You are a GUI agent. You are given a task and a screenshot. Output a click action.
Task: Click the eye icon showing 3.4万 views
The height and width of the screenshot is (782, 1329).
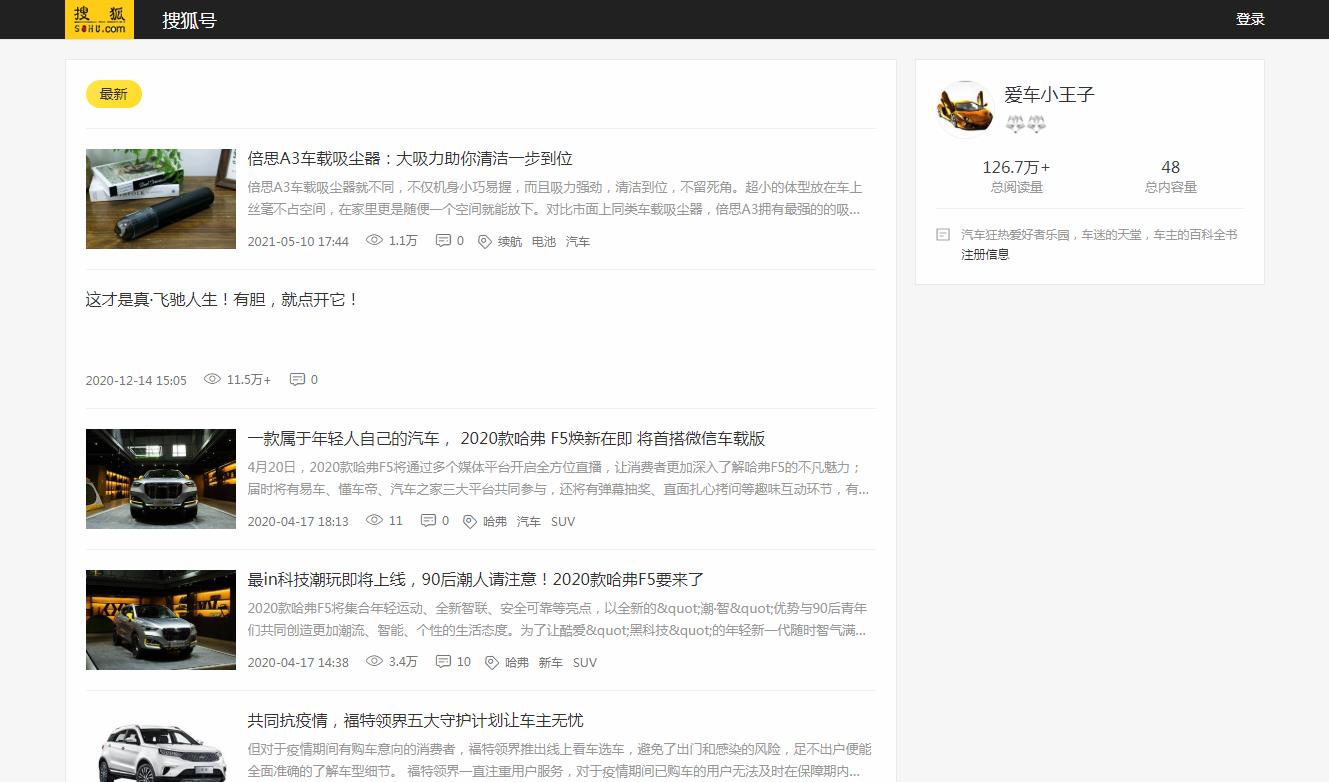(375, 661)
